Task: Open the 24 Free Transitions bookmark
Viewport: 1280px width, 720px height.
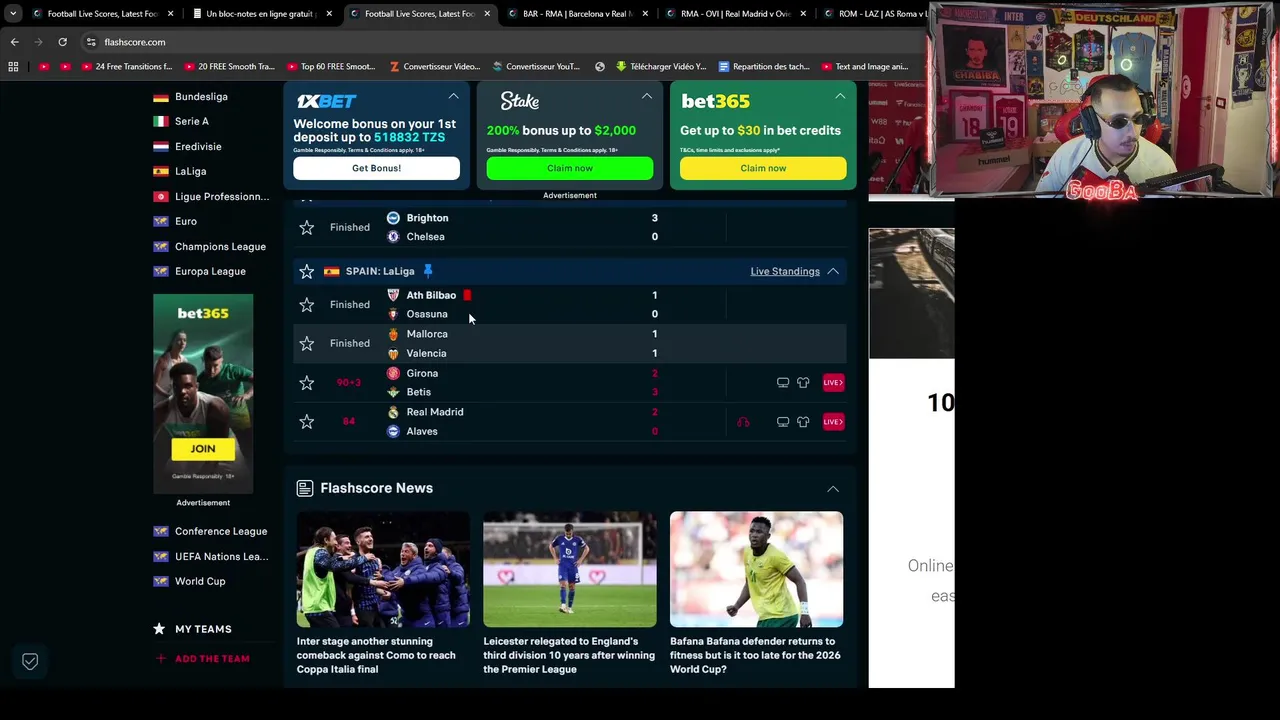Action: tap(125, 67)
